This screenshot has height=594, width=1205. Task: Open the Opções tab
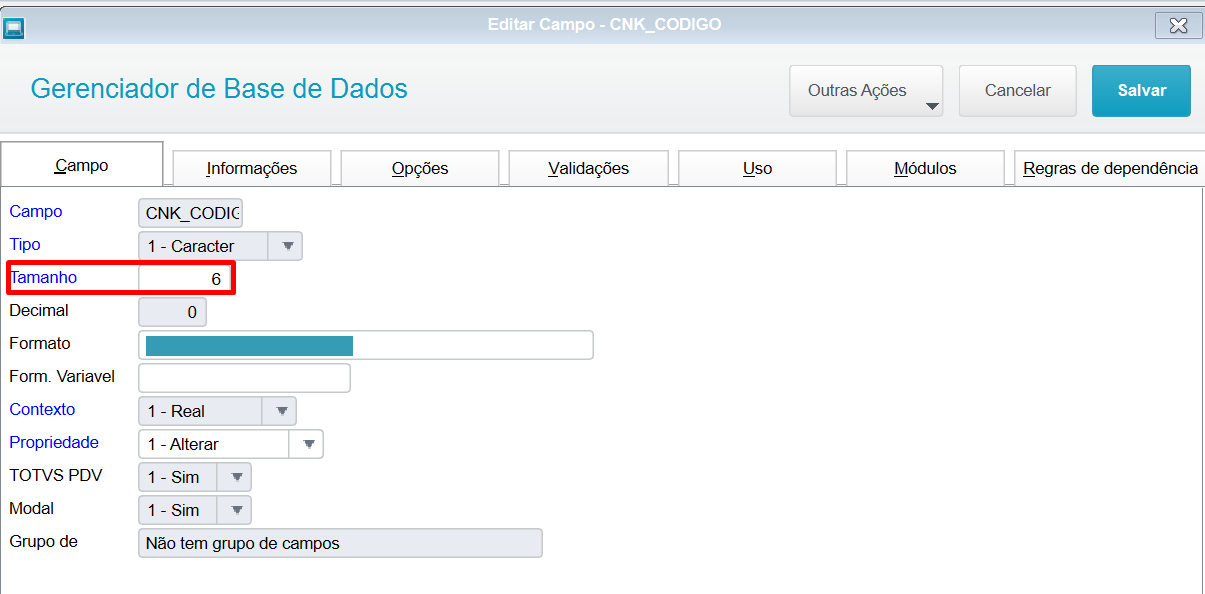[420, 168]
